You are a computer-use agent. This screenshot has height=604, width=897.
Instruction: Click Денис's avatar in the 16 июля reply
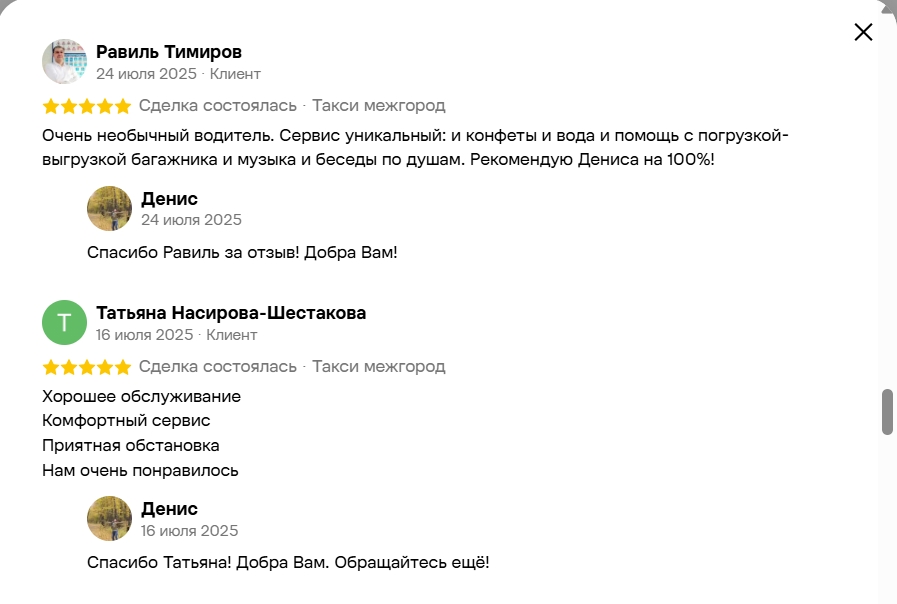[x=109, y=518]
